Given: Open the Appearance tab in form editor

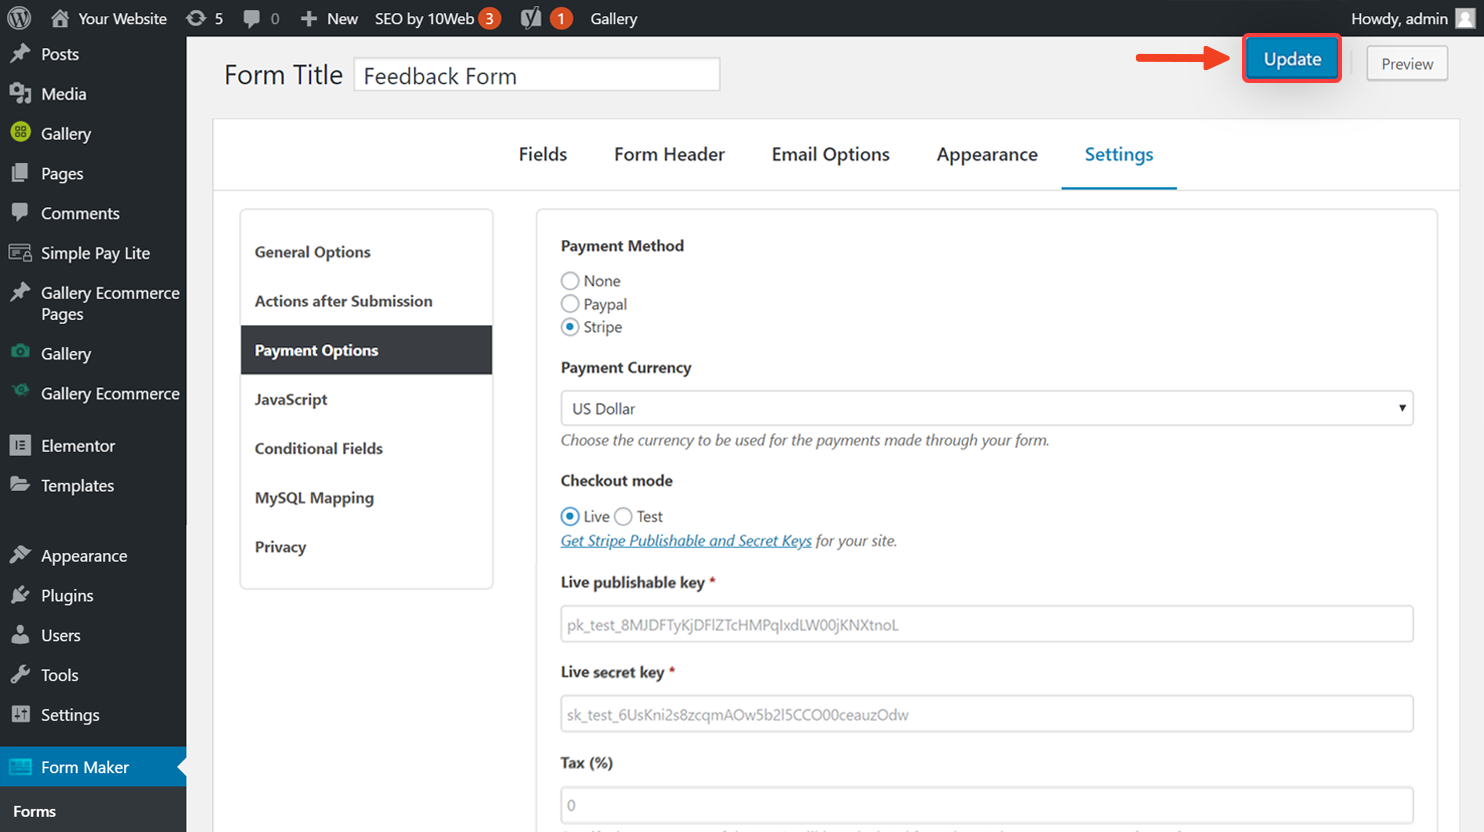Looking at the screenshot, I should click(987, 154).
